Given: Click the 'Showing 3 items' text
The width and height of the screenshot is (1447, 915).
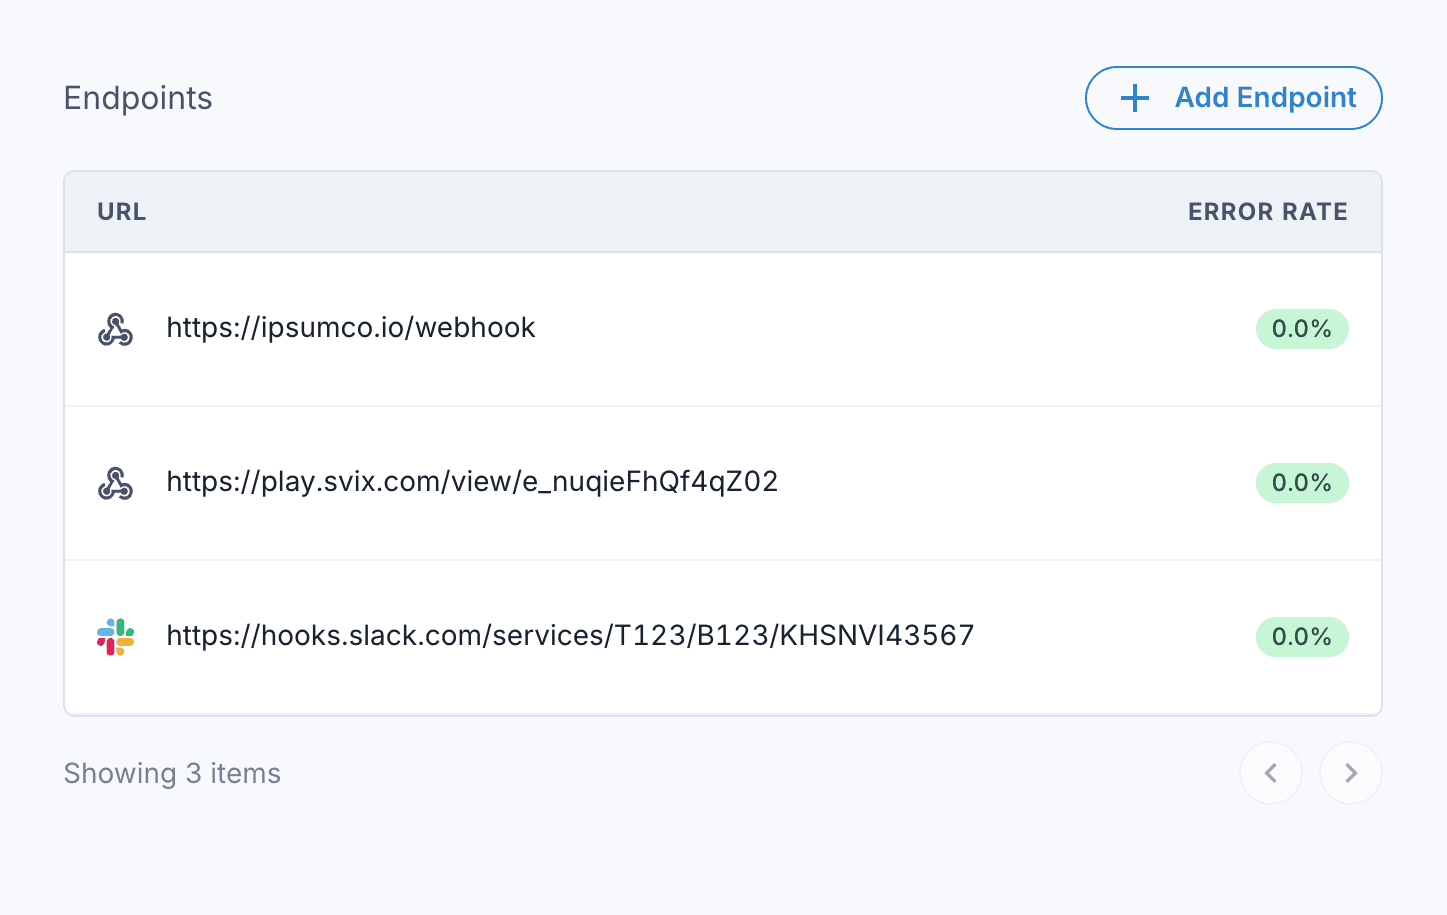Looking at the screenshot, I should coord(172,774).
